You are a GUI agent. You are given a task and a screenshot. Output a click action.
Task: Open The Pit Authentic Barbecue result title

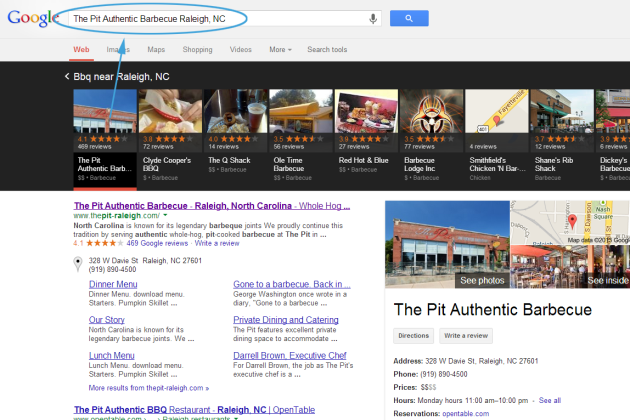click(212, 206)
